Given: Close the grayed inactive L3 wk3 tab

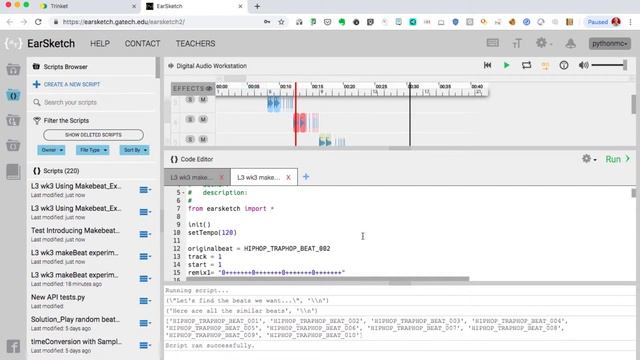Looking at the screenshot, I should point(222,177).
